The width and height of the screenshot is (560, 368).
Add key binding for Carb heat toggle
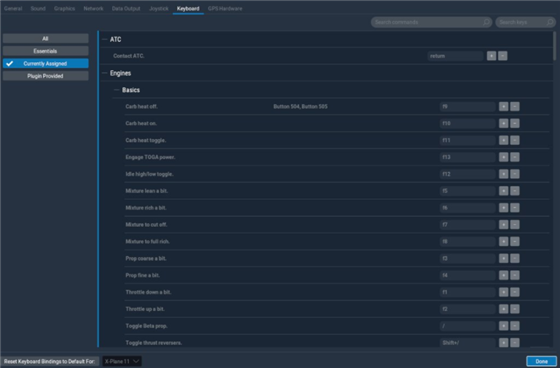pos(504,140)
